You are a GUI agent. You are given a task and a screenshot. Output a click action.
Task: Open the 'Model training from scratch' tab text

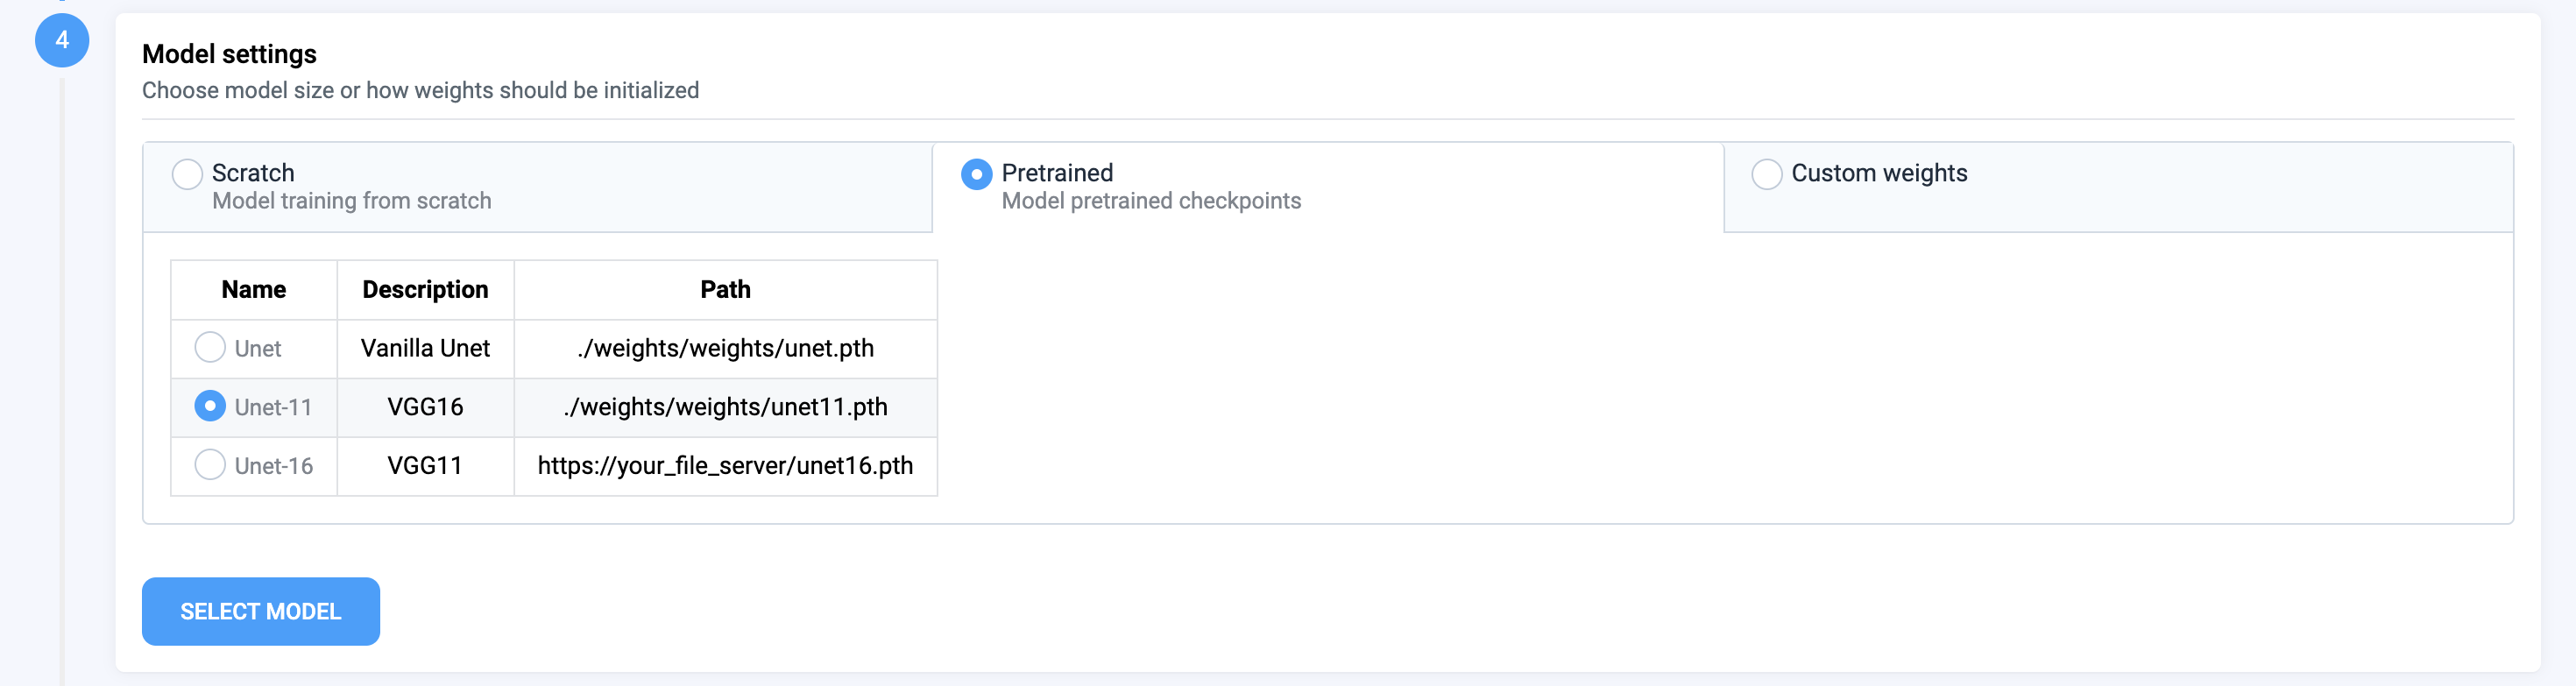pos(352,201)
